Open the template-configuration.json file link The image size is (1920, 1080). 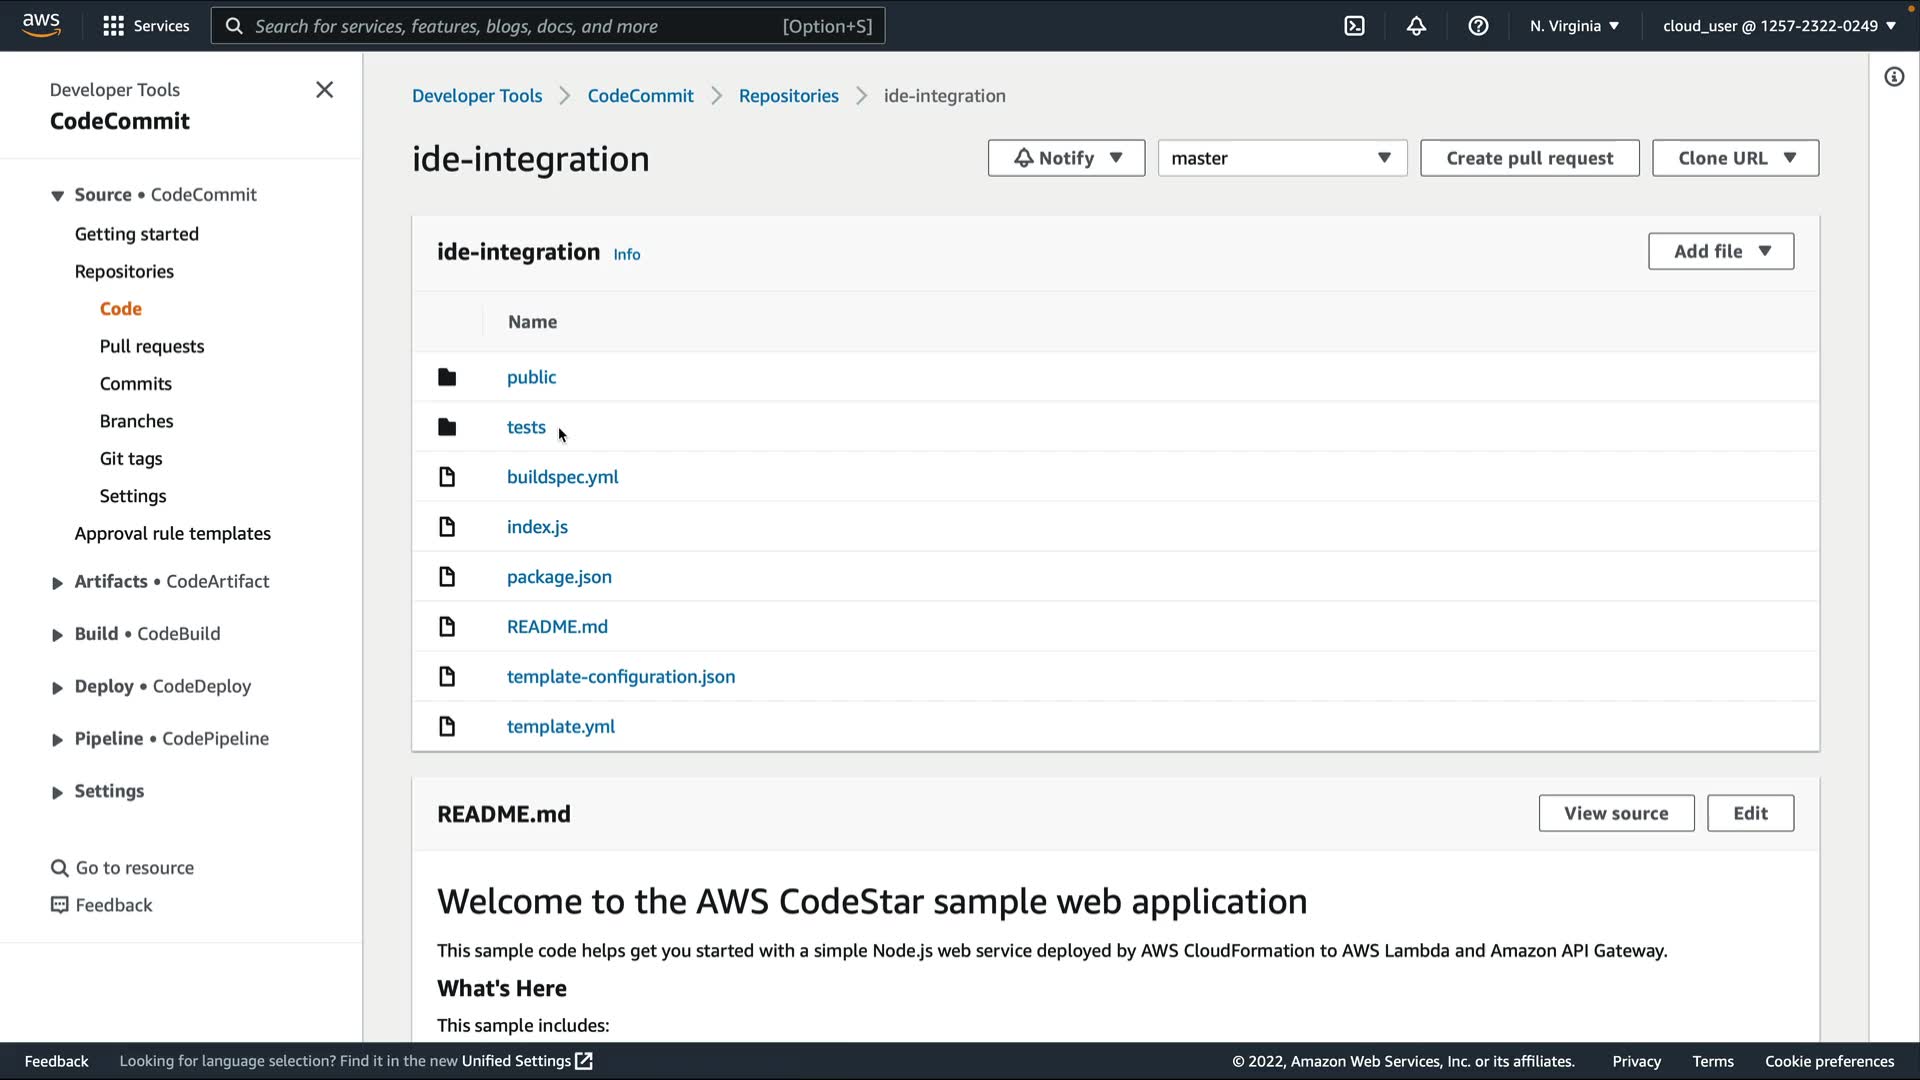620,677
